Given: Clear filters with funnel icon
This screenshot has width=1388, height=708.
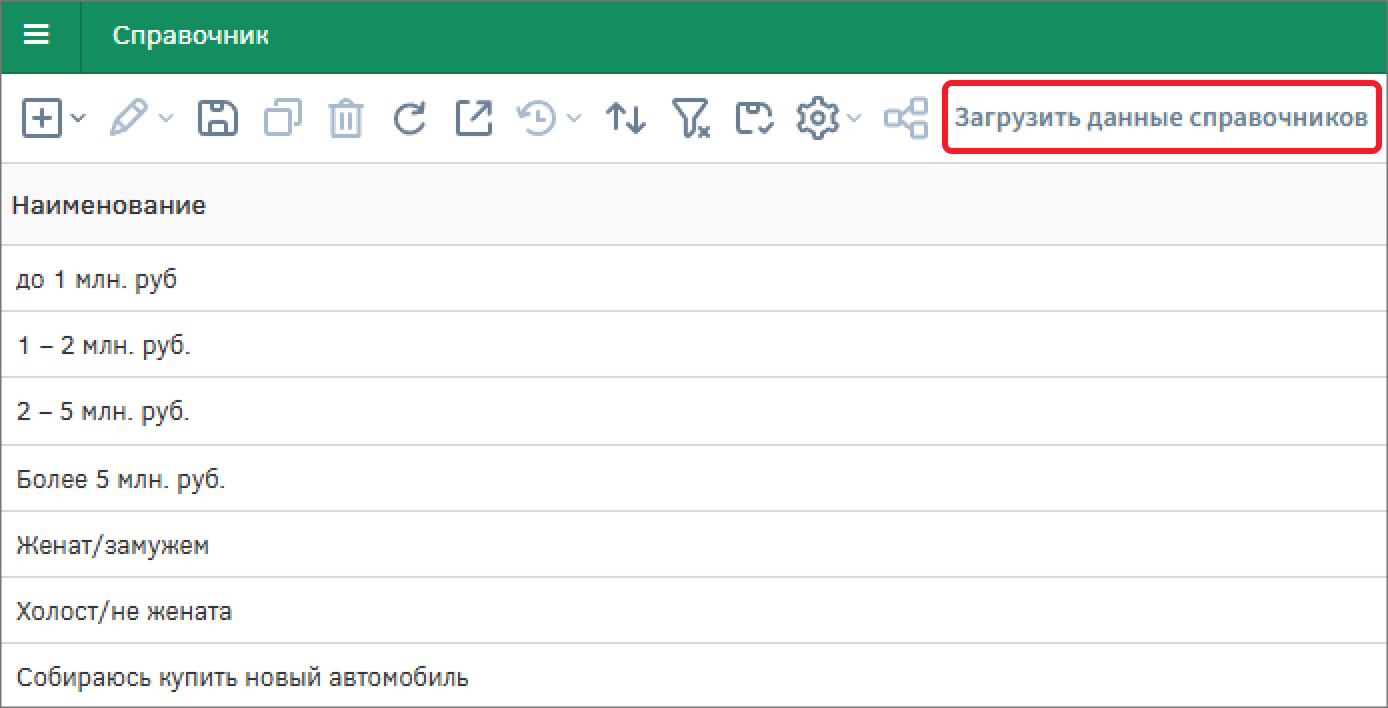Looking at the screenshot, I should 690,119.
